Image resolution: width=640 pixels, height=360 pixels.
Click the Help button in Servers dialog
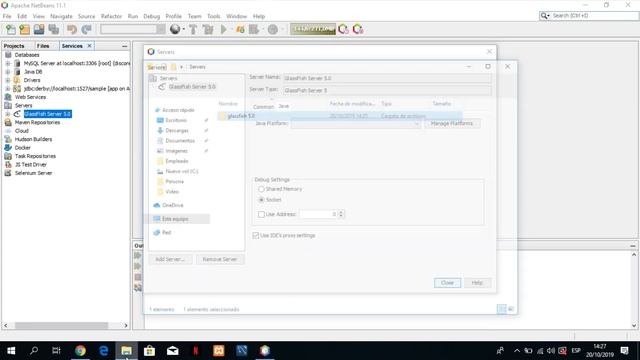pos(477,282)
